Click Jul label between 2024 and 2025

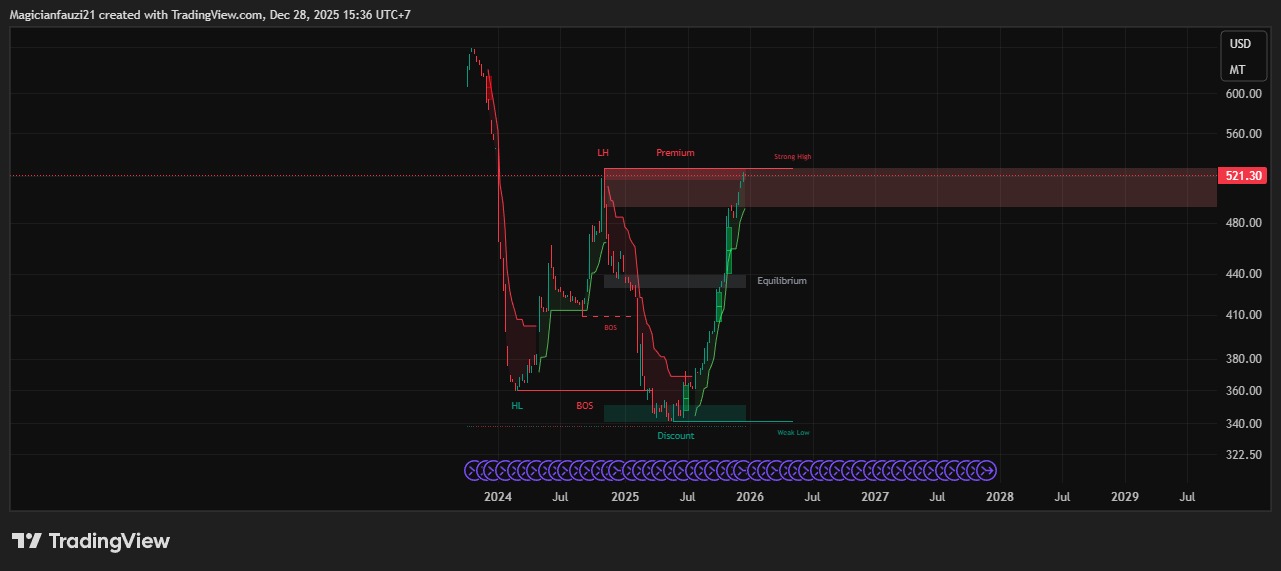pos(561,496)
